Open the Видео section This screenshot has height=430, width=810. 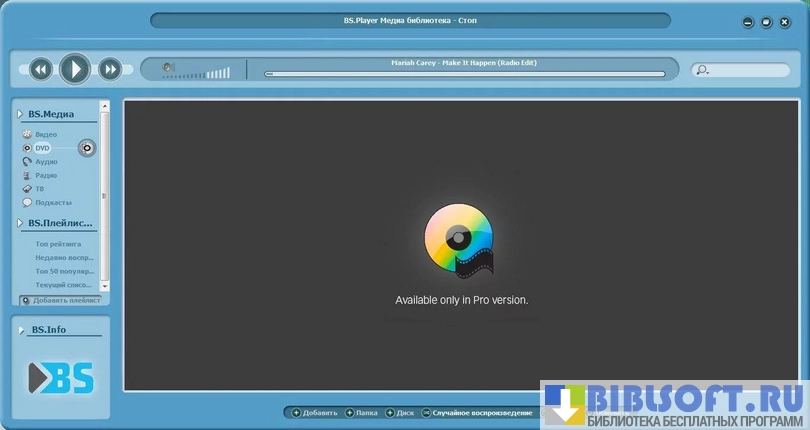tap(46, 134)
